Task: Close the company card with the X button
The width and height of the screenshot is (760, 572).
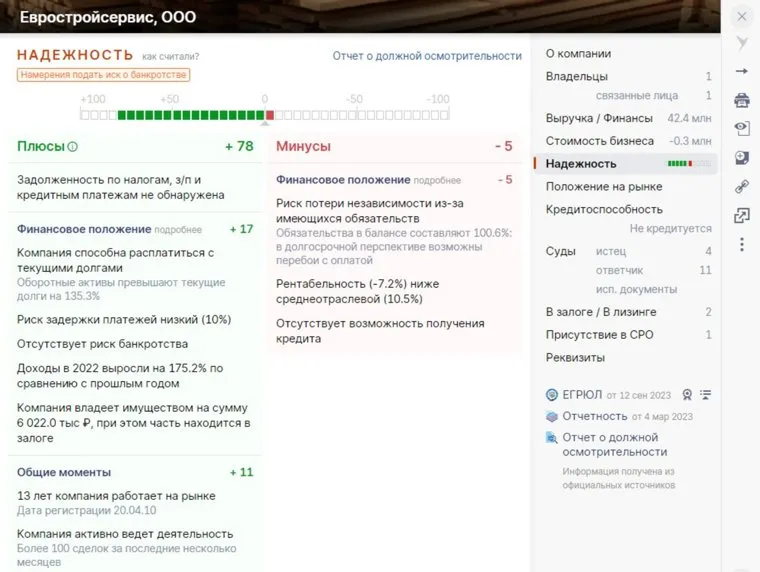Action: (741, 17)
